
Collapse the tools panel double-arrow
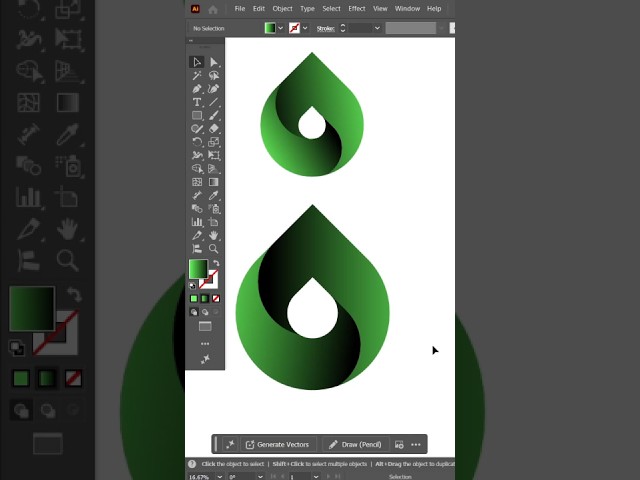point(191,41)
